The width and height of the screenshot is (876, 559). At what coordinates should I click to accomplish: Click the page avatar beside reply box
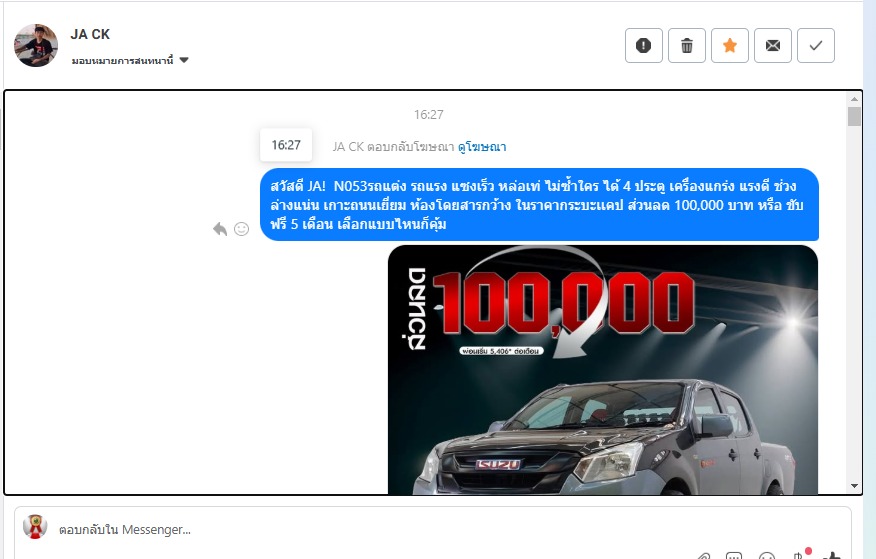point(35,527)
